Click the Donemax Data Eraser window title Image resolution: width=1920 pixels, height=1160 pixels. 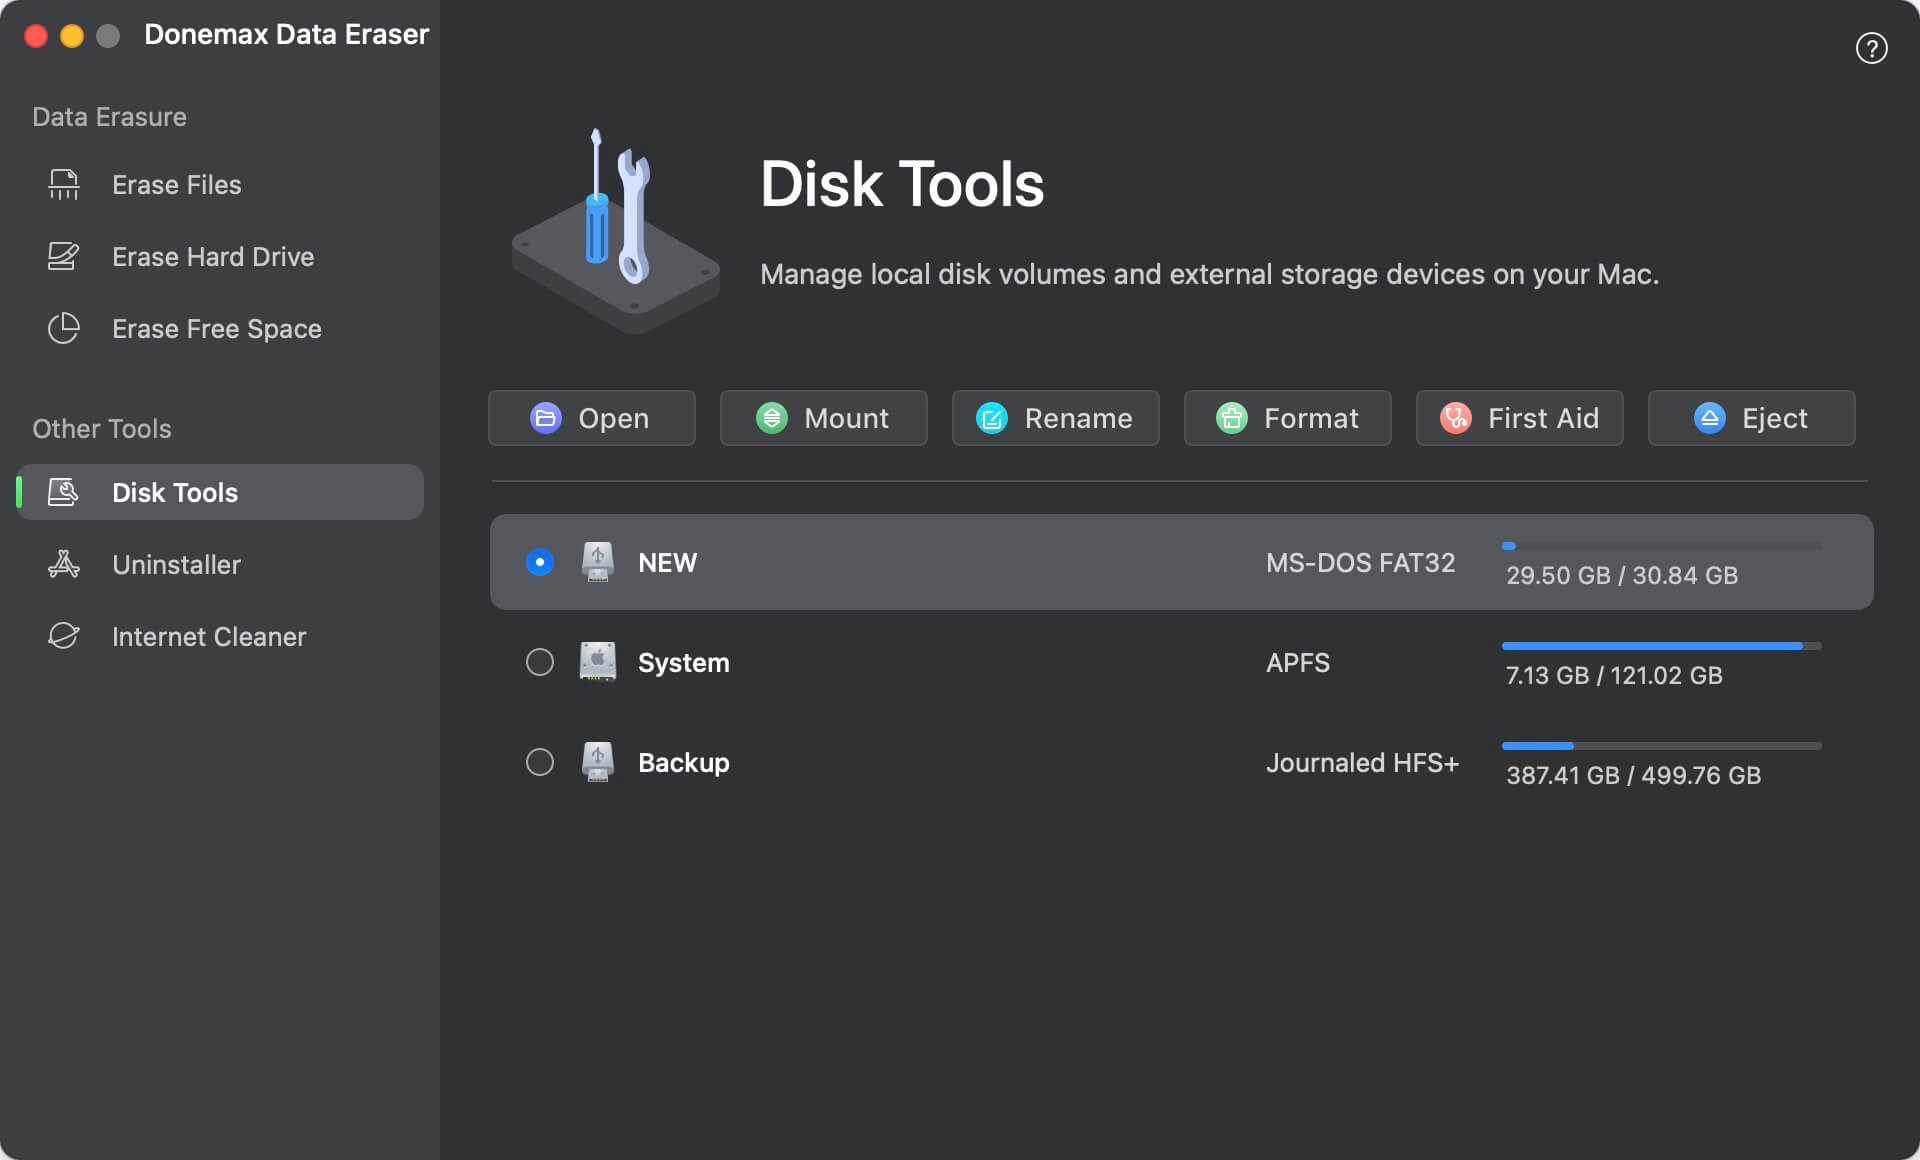(x=286, y=35)
